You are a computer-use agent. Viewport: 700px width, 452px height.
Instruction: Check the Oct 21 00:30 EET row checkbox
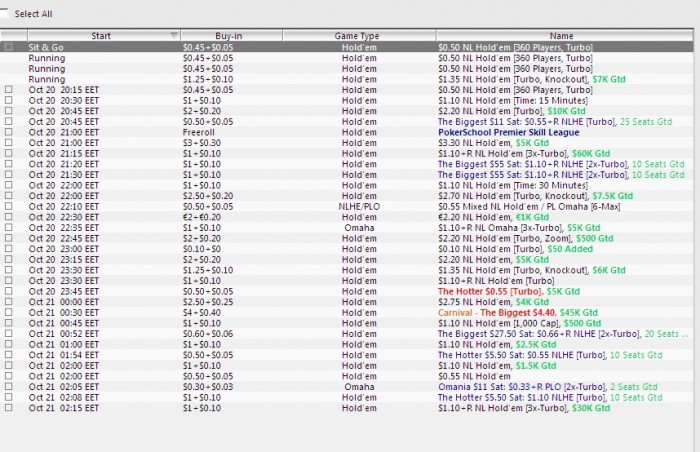coord(8,312)
